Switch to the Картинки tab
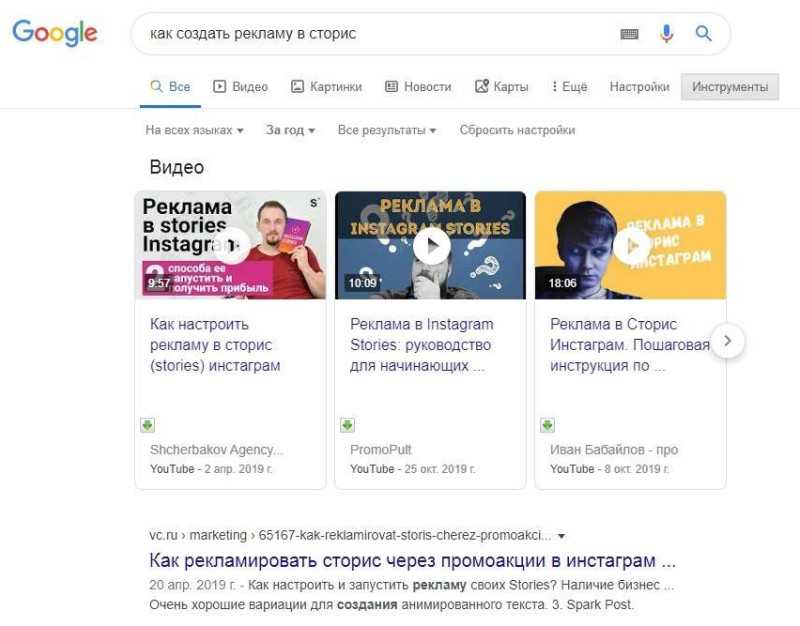The height and width of the screenshot is (626, 800). click(327, 87)
